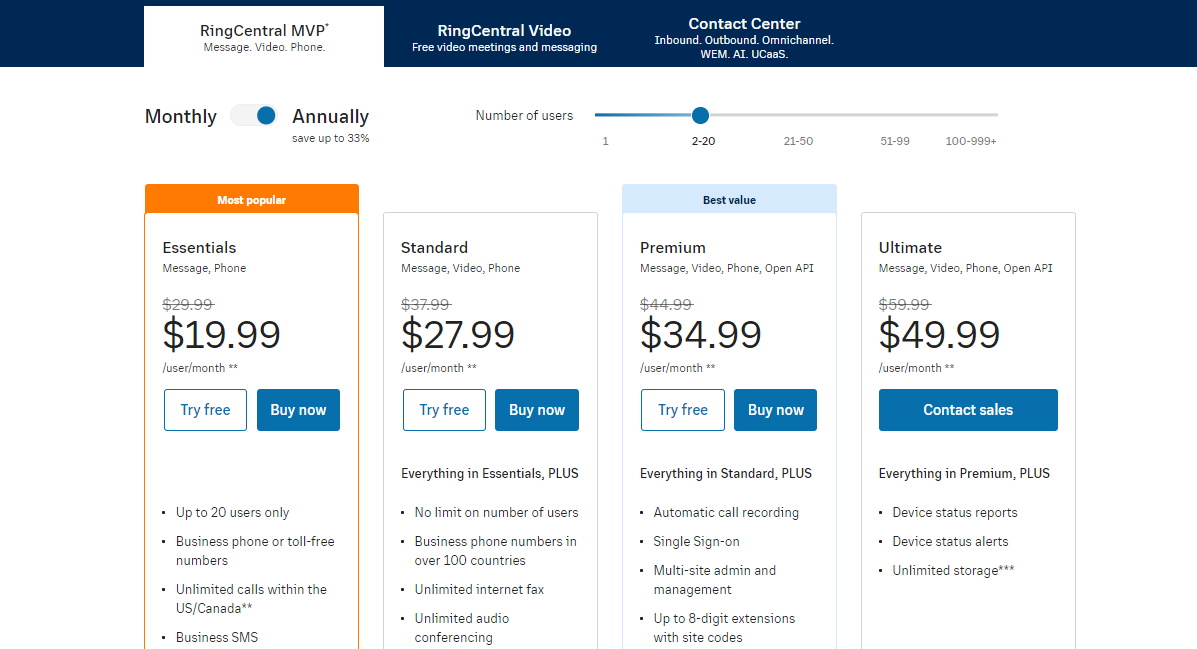The image size is (1197, 649).
Task: Click the crossed-out $59.99 price
Action: pos(905,305)
